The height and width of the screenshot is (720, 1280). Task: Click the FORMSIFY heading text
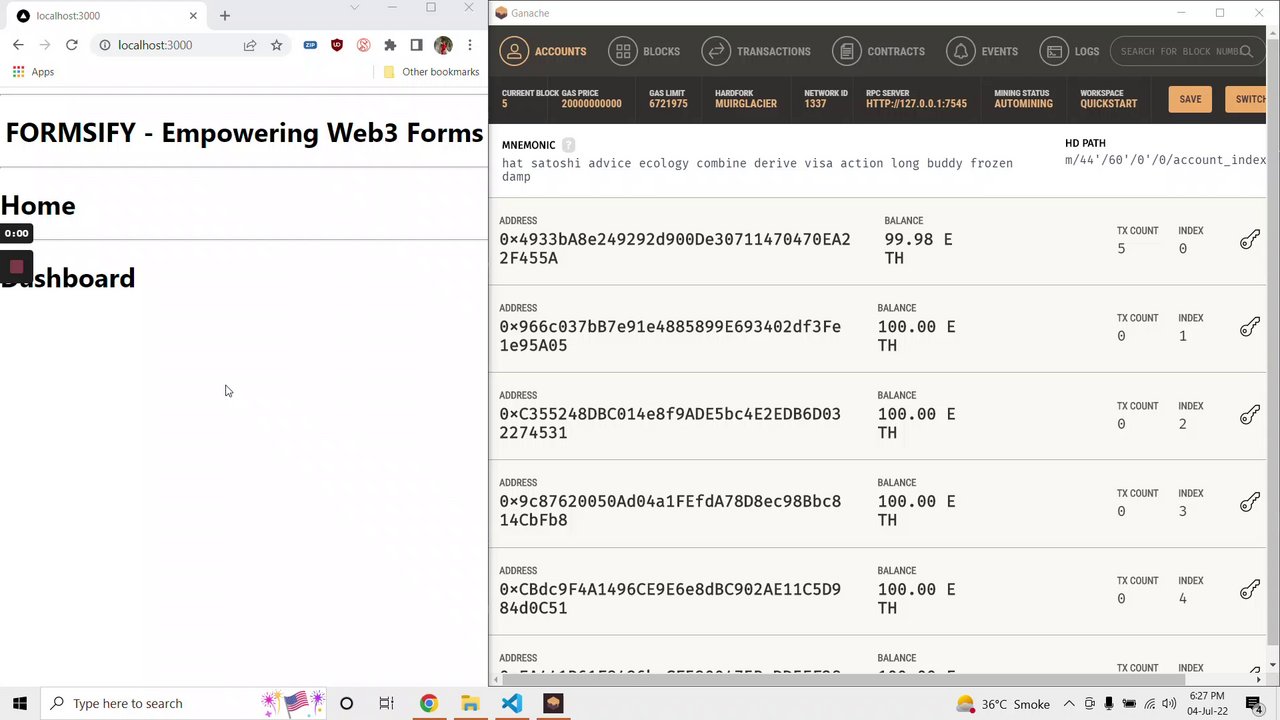coord(244,132)
